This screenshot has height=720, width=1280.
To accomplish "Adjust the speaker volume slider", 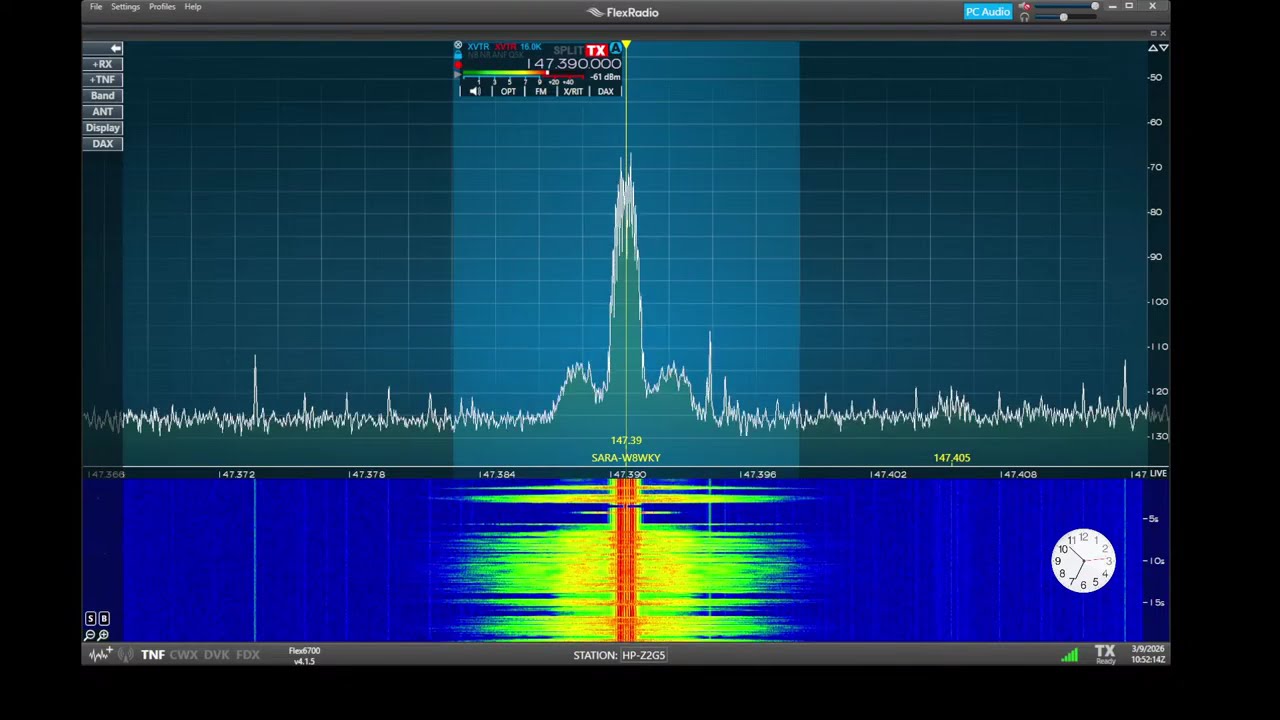I will click(1066, 6).
